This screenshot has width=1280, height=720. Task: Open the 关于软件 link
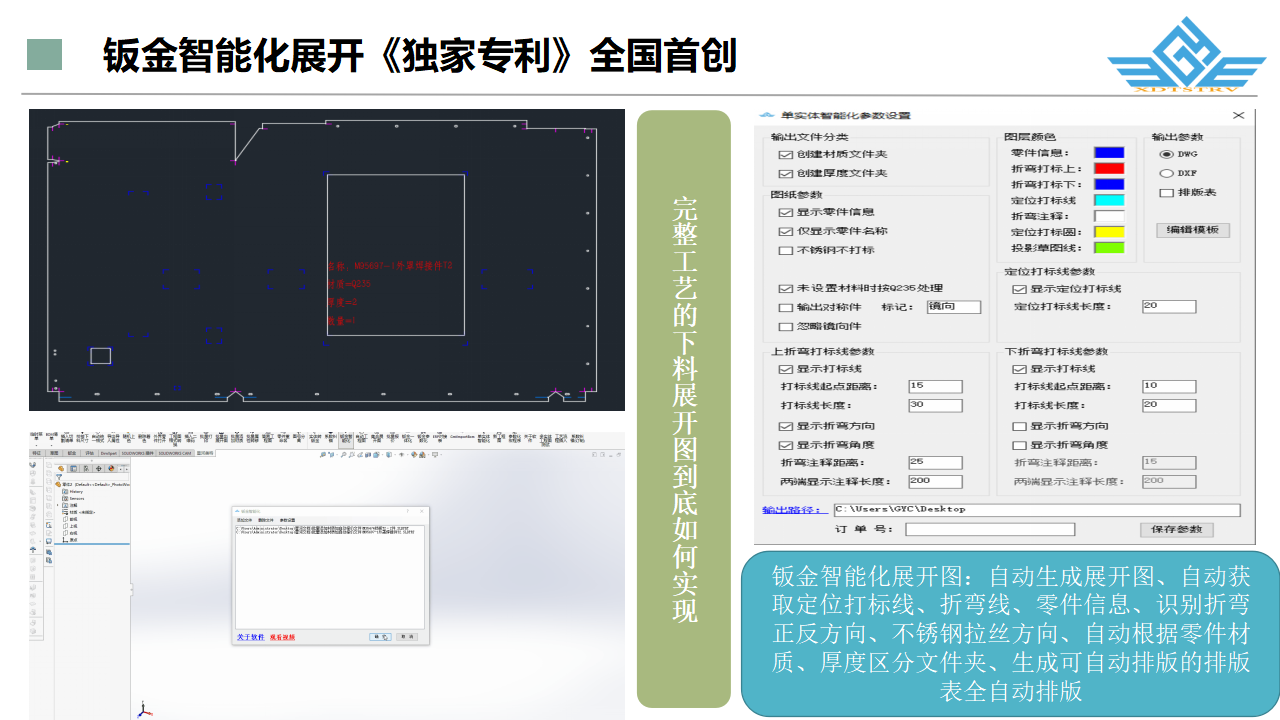coord(250,637)
